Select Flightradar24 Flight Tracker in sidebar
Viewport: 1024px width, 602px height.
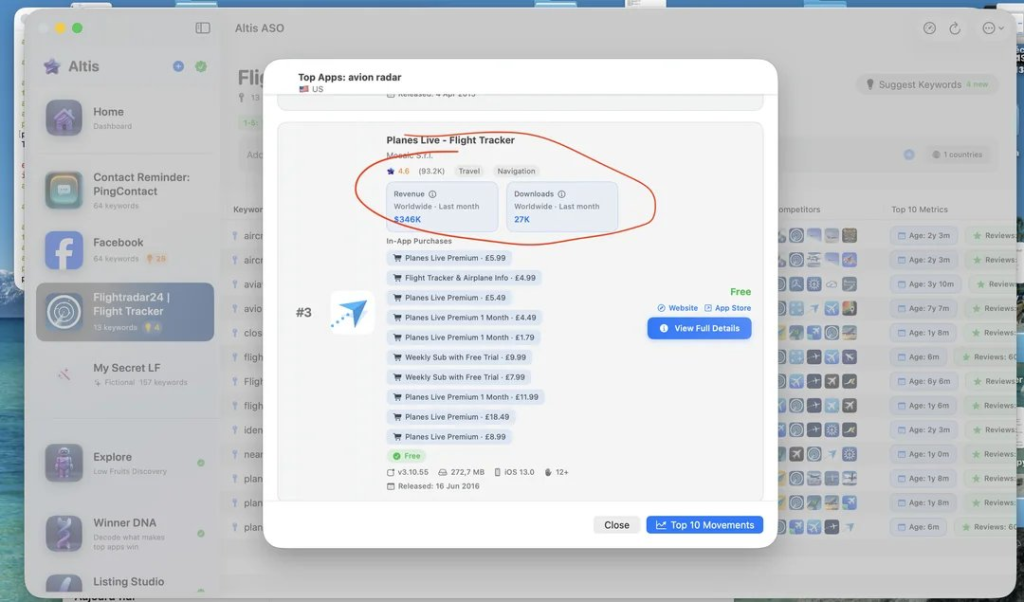(x=125, y=311)
